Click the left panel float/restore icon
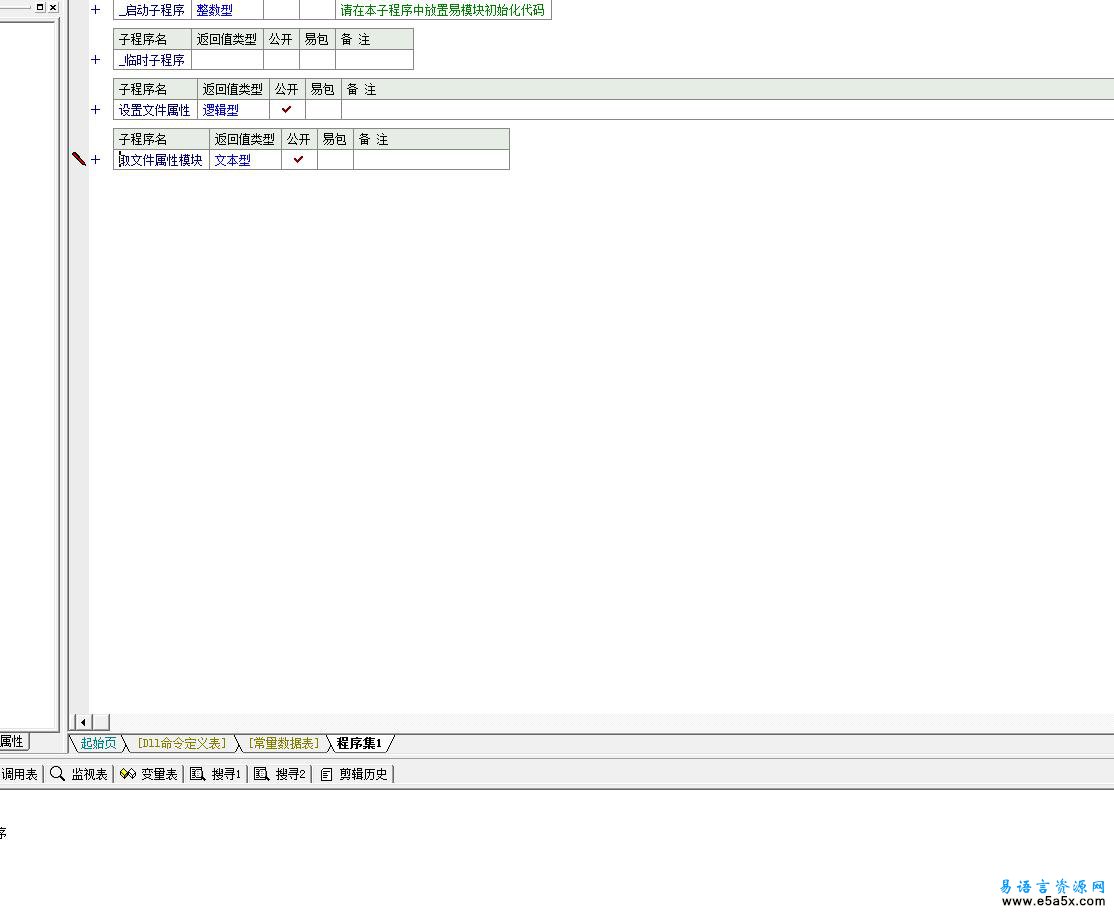The height and width of the screenshot is (914, 1114). [x=40, y=7]
